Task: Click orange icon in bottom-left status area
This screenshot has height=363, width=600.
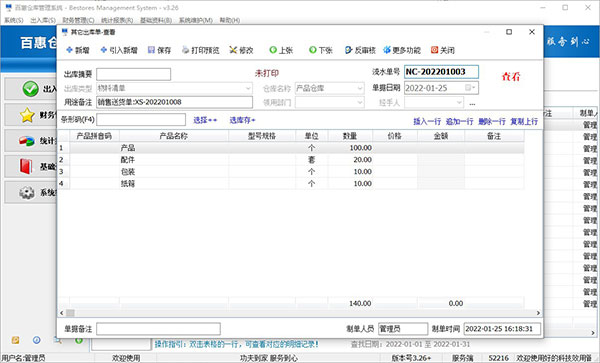Action: [15, 340]
